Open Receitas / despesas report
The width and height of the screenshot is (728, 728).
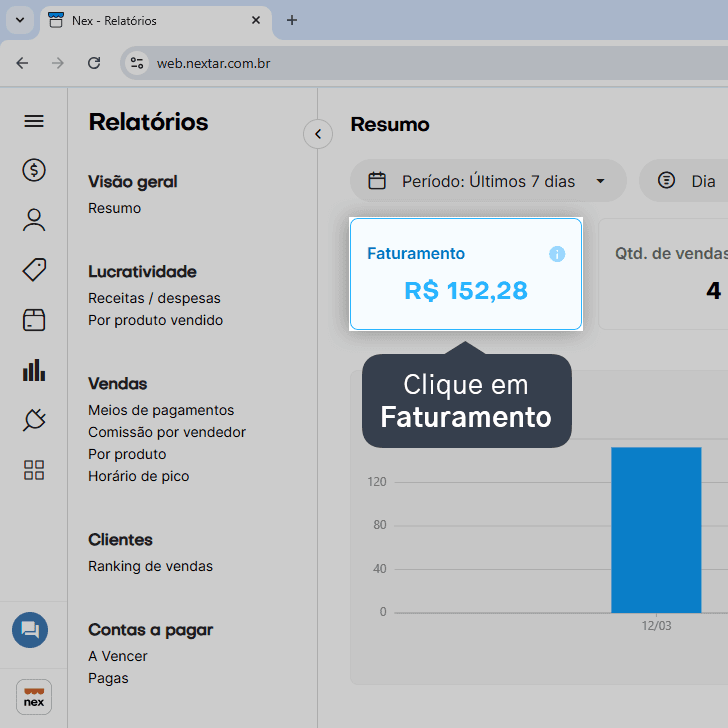point(154,298)
